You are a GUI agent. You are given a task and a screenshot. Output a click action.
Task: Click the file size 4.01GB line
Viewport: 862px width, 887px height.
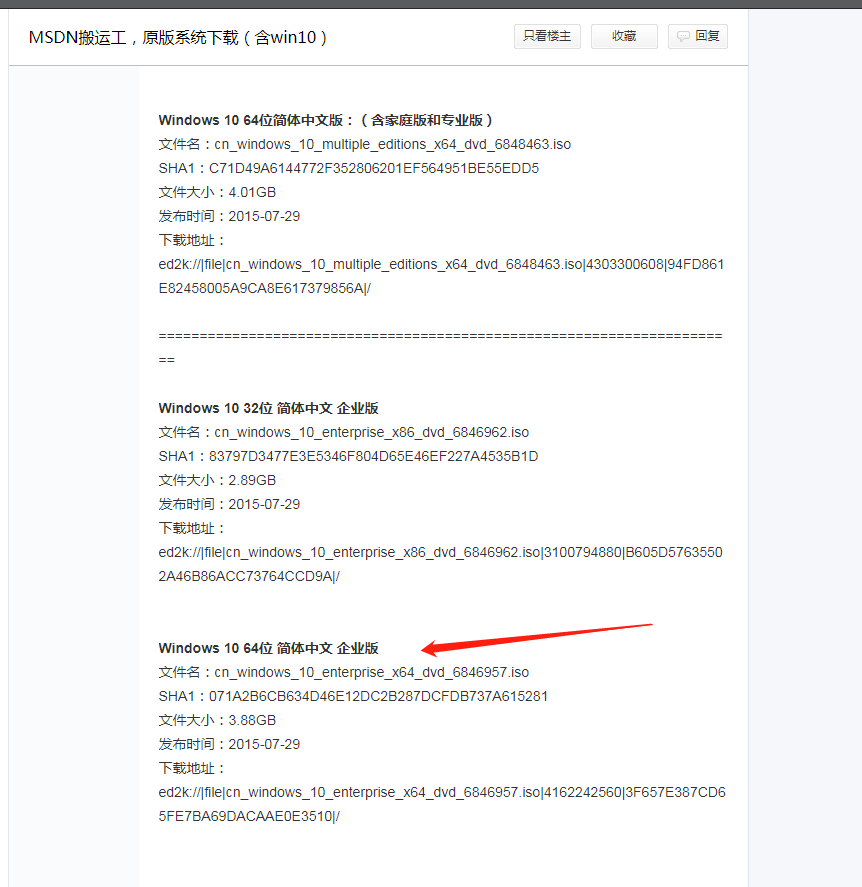(x=217, y=192)
